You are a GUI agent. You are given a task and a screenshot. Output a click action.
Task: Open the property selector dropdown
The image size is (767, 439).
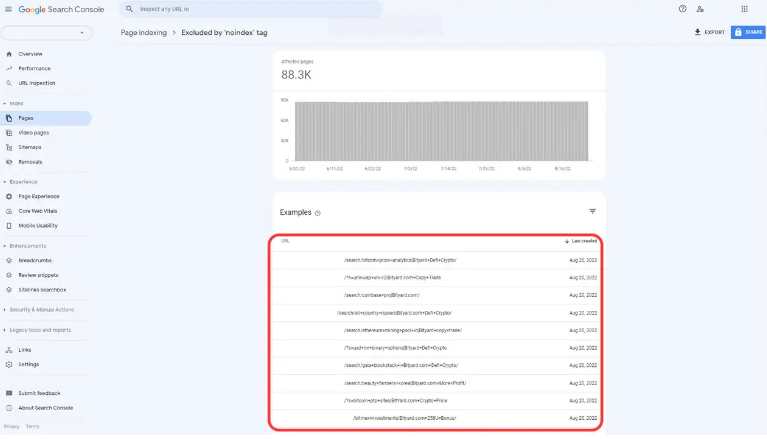[46, 33]
